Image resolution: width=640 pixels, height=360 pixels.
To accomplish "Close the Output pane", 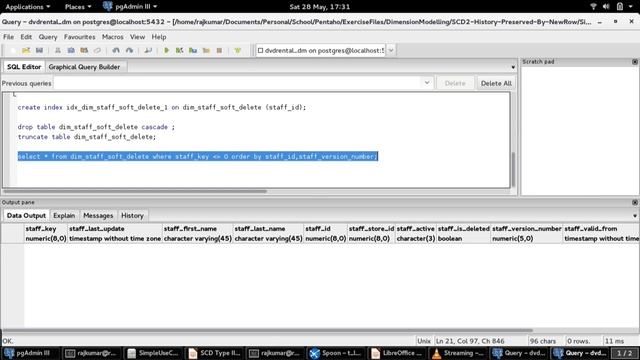I will click(635, 202).
